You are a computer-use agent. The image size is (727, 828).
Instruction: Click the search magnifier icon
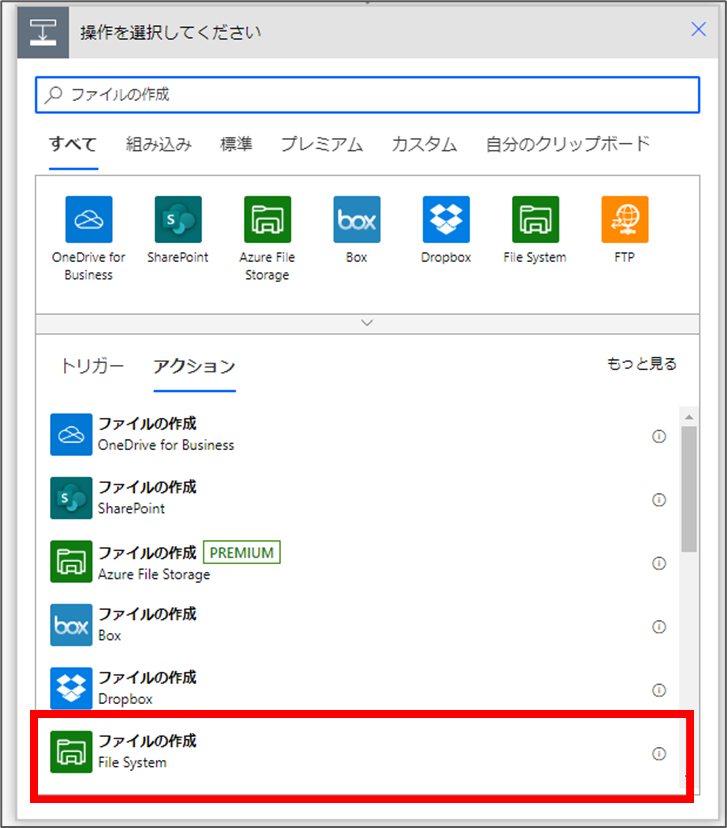(x=53, y=95)
